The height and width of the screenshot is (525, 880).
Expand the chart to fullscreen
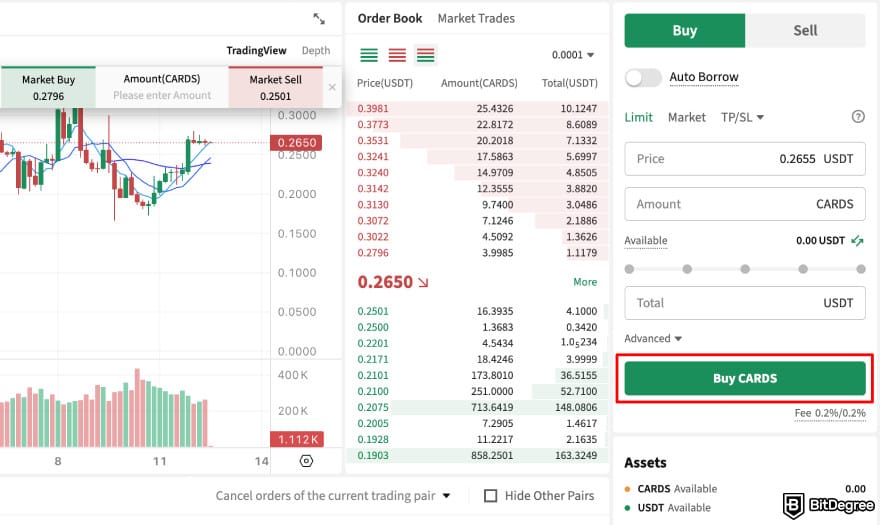point(319,19)
